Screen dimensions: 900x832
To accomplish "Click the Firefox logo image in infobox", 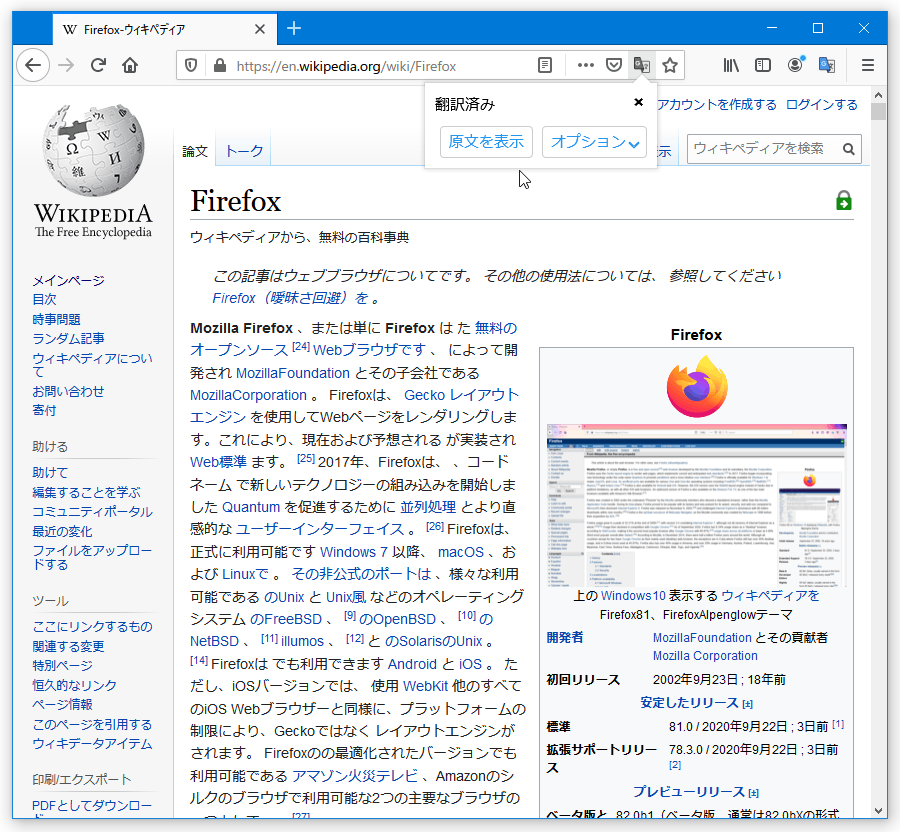I will coord(697,386).
